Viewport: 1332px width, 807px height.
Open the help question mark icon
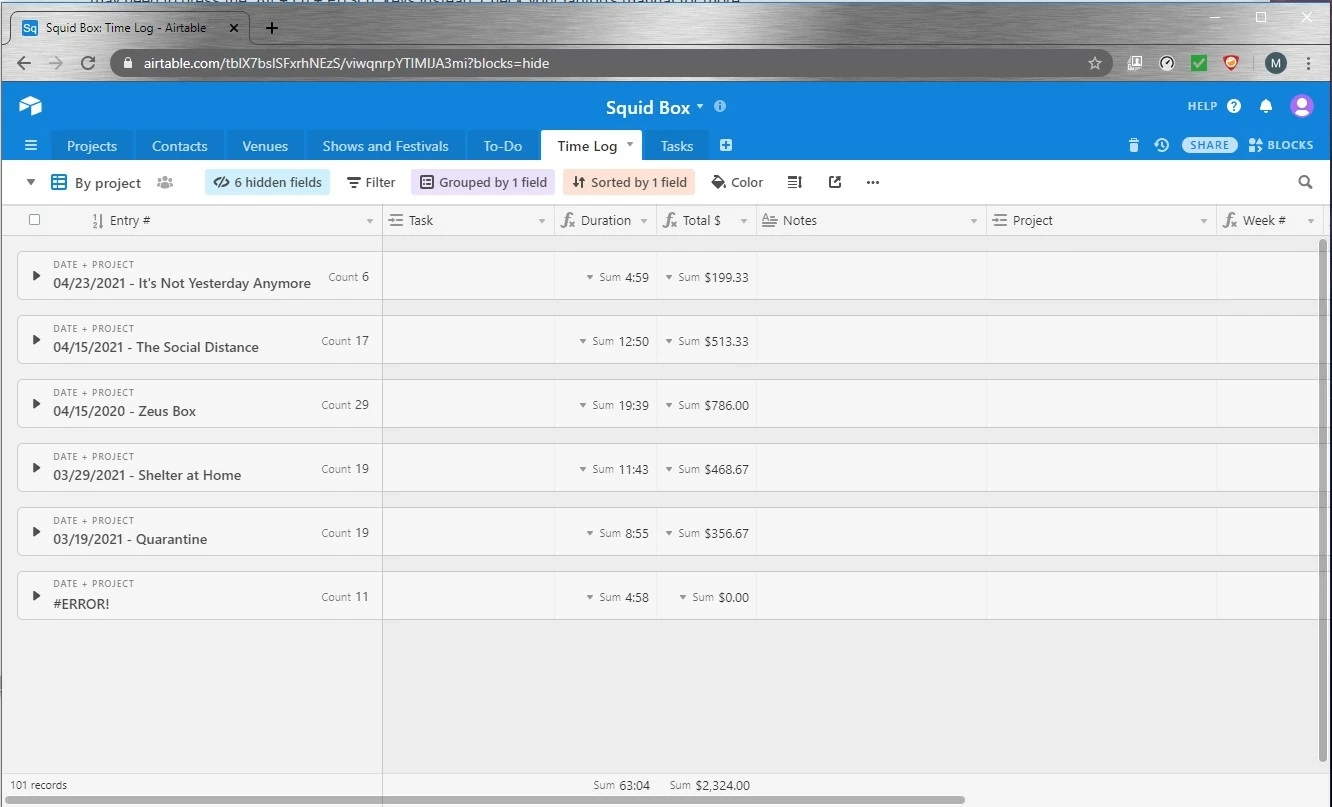click(1234, 106)
